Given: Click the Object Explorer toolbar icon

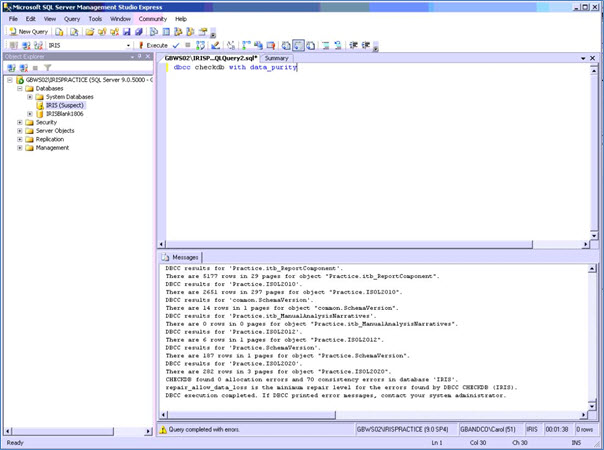Looking at the screenshot, I should [178, 32].
